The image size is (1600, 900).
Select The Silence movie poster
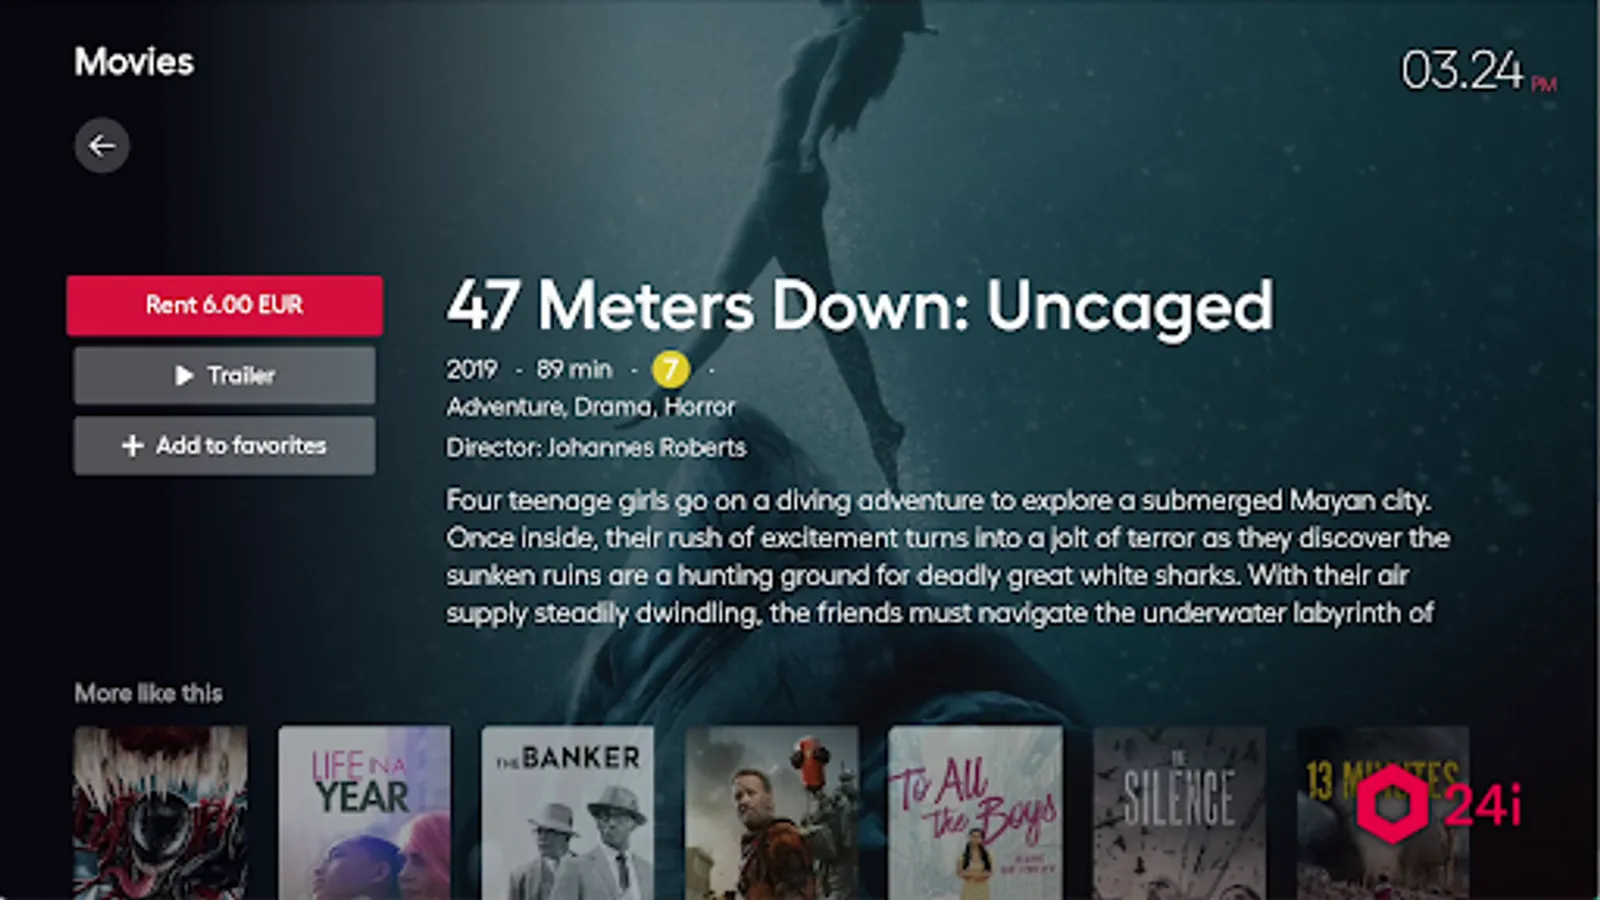coord(1180,813)
